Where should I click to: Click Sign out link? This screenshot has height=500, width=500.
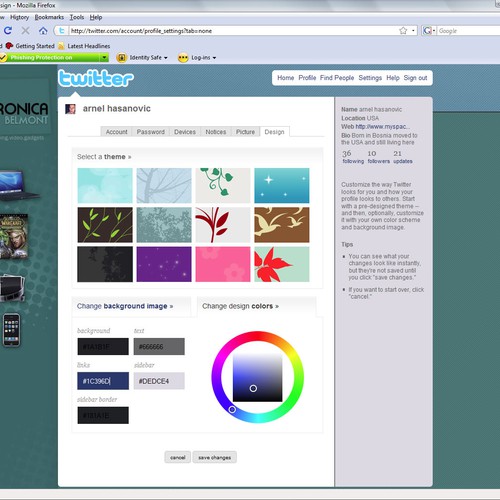click(415, 78)
